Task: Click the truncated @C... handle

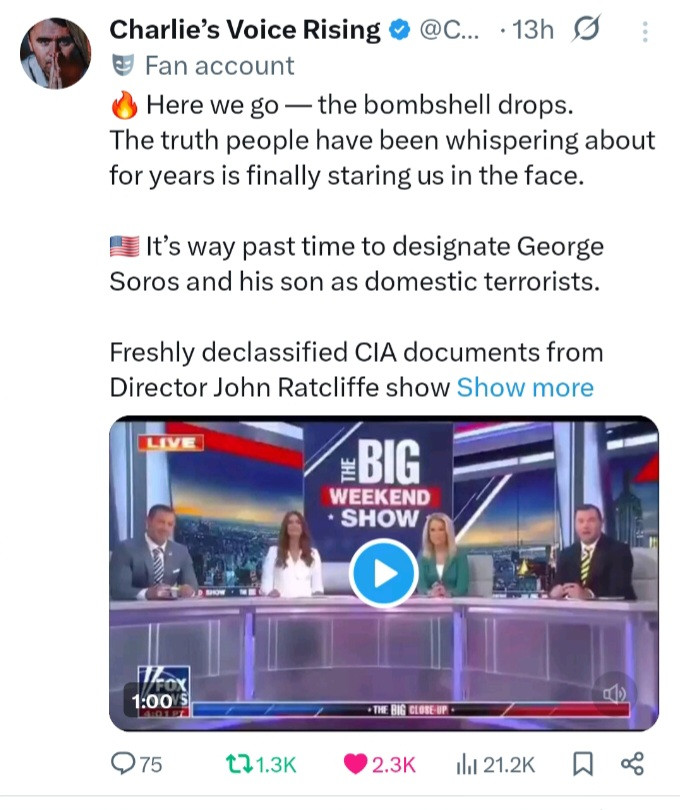Action: 450,31
